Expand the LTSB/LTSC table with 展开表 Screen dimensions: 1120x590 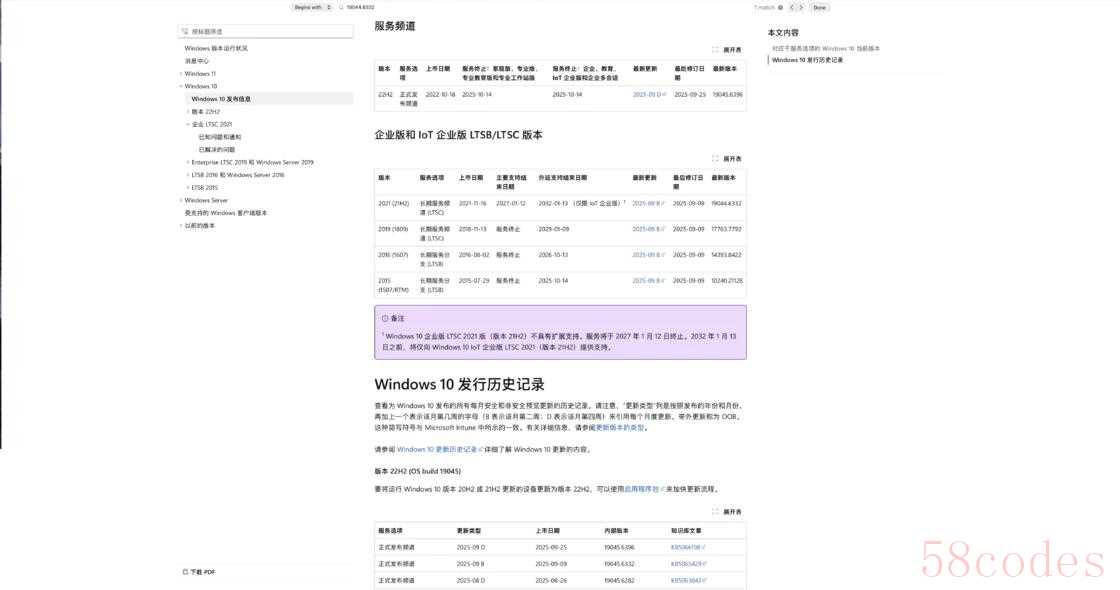click(x=727, y=159)
